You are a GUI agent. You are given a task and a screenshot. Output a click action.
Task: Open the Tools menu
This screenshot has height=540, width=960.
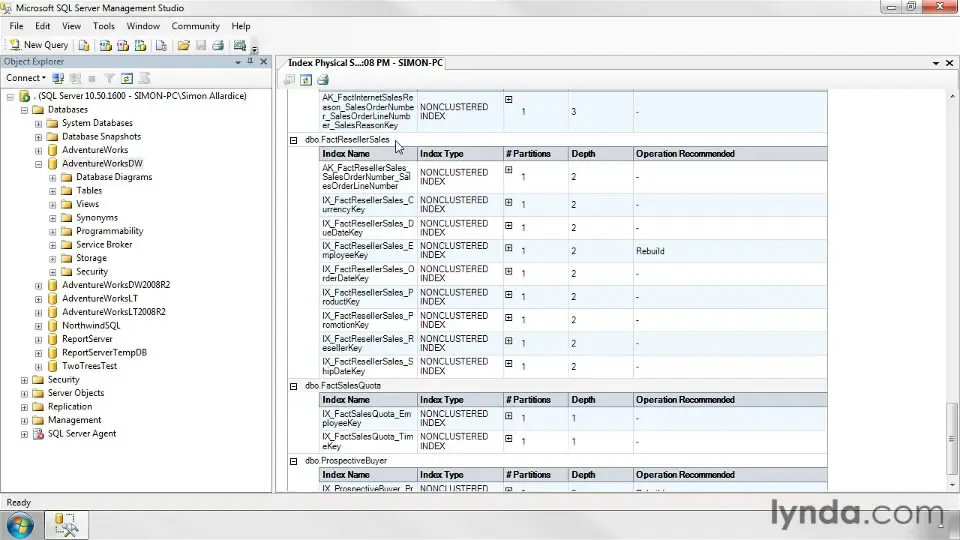[103, 26]
